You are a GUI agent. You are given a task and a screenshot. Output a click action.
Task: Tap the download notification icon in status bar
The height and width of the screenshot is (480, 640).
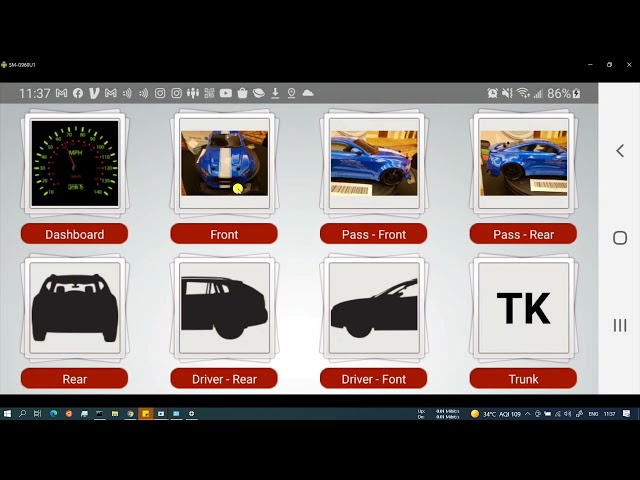tap(275, 93)
